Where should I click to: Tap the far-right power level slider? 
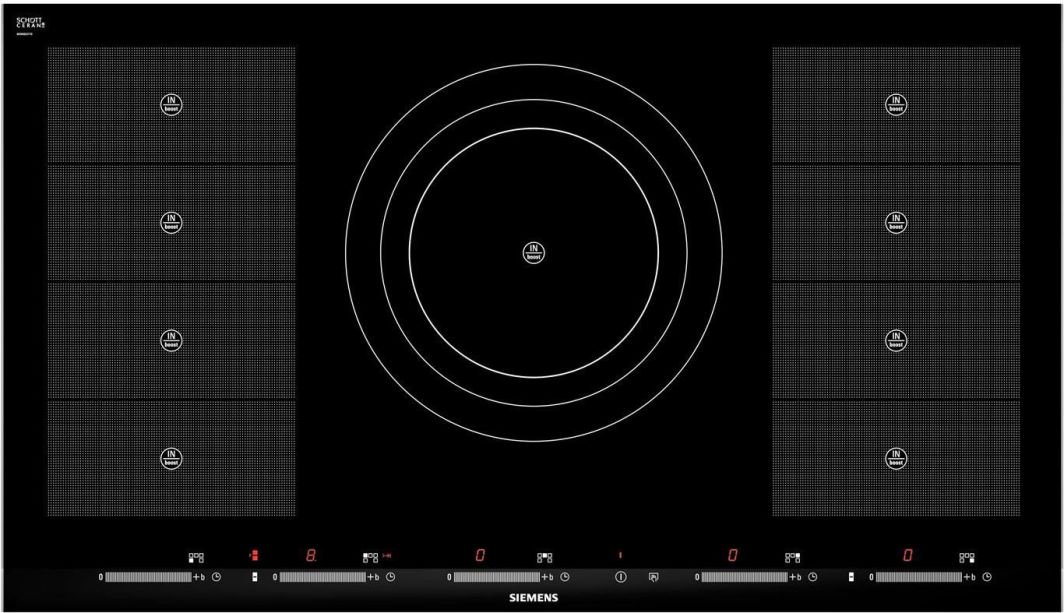coord(919,577)
